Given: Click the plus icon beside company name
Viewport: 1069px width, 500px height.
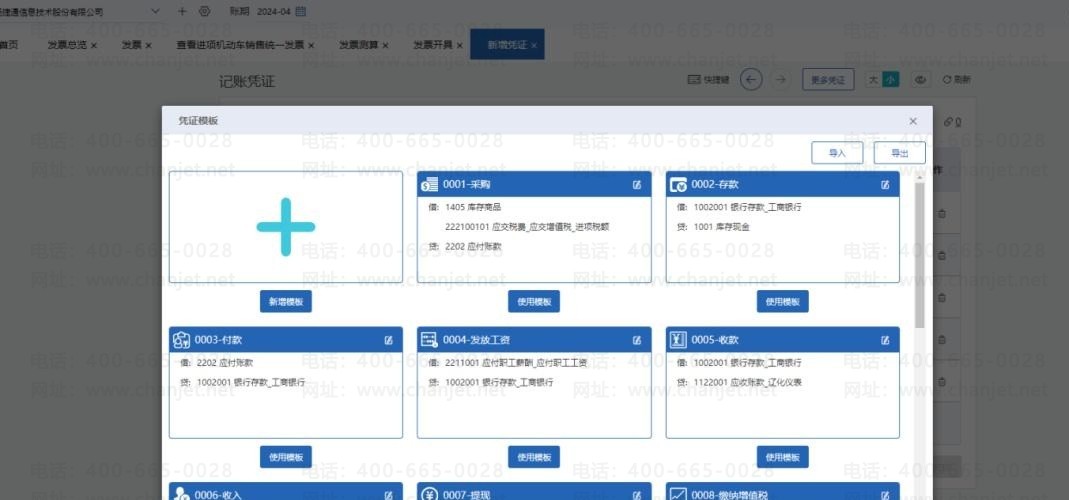Looking at the screenshot, I should (182, 11).
